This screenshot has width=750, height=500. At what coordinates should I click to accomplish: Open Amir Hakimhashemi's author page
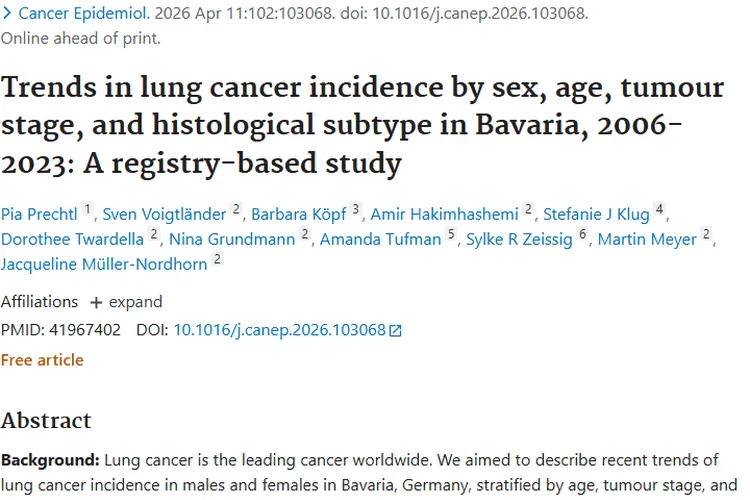point(445,213)
